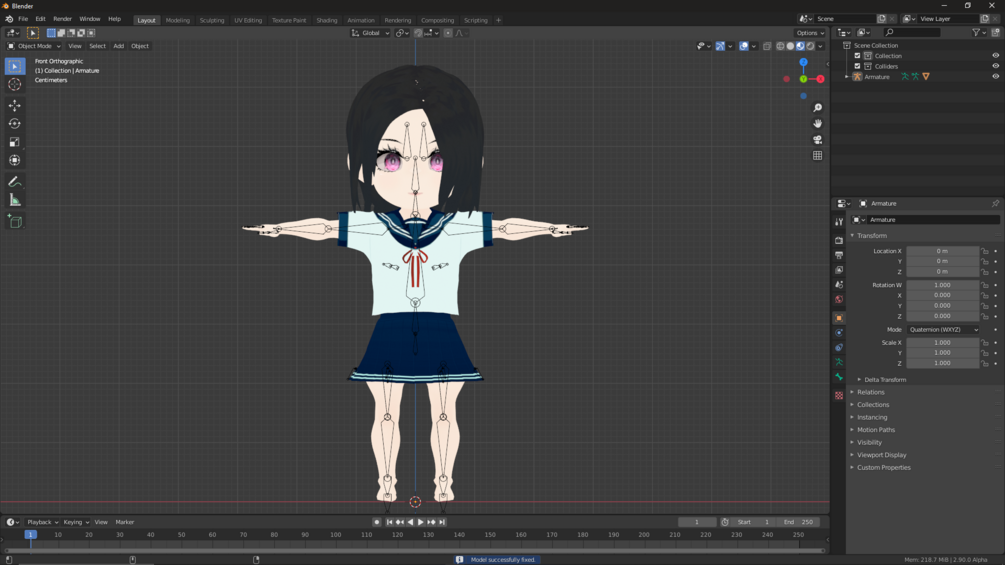Hide the Armature with its eye icon
The width and height of the screenshot is (1005, 565).
pyautogui.click(x=995, y=77)
